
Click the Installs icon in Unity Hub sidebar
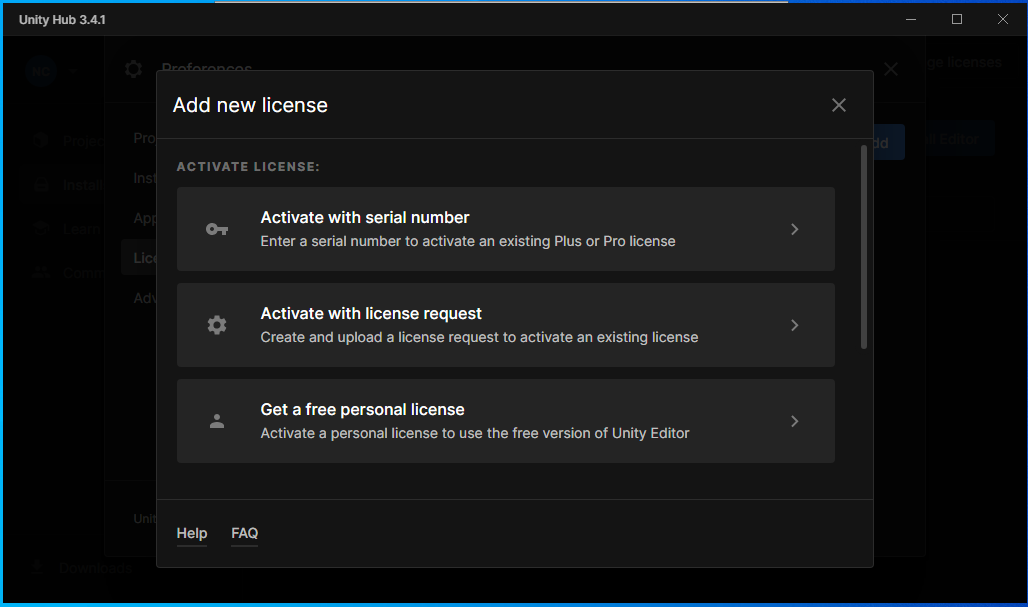(41, 185)
